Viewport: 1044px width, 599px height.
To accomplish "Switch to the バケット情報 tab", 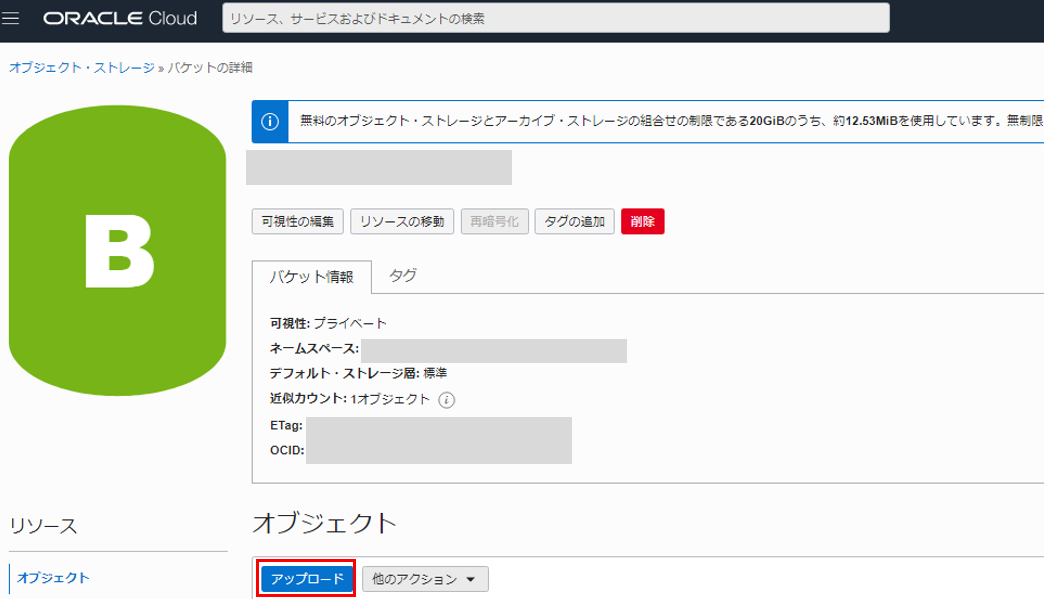I will point(312,277).
